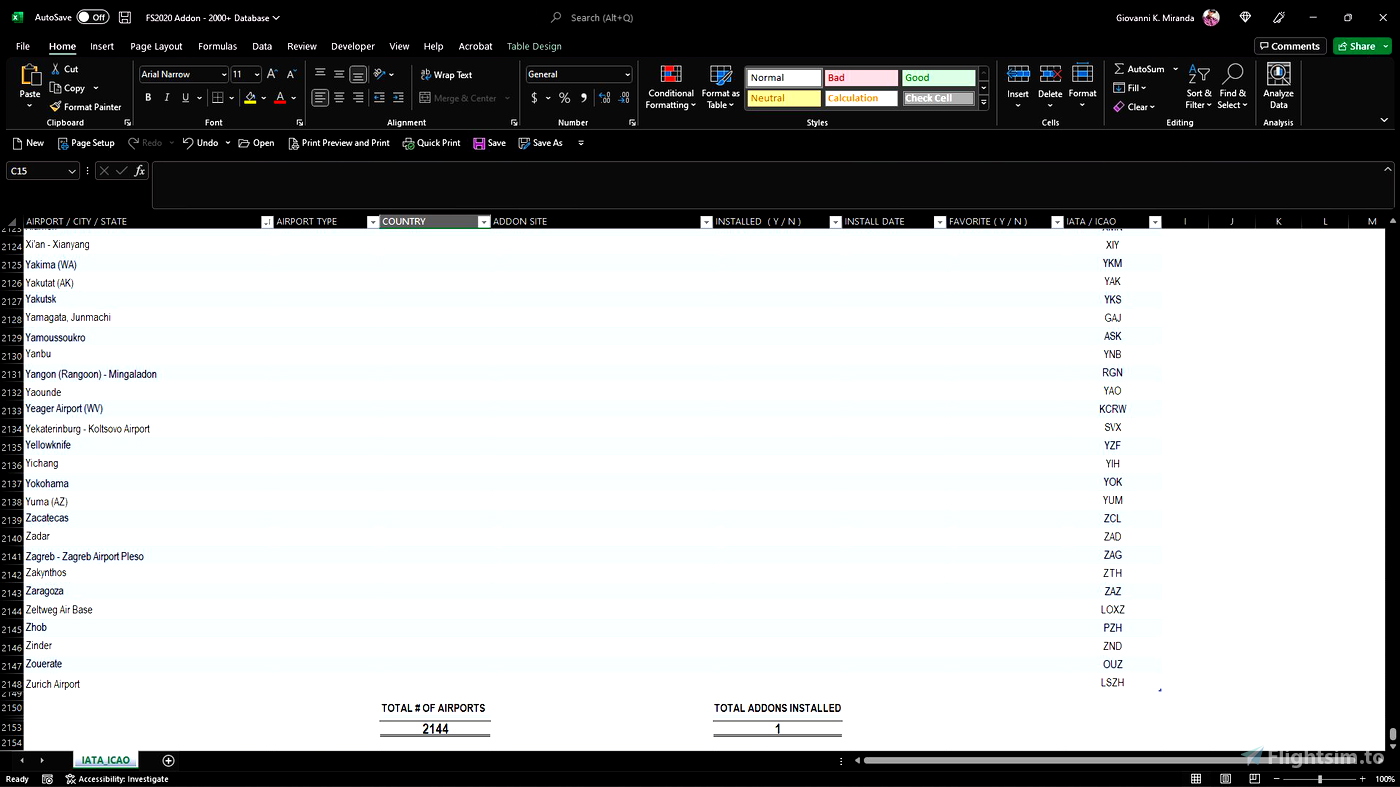Click the Save disk icon in title bar

click(x=125, y=17)
